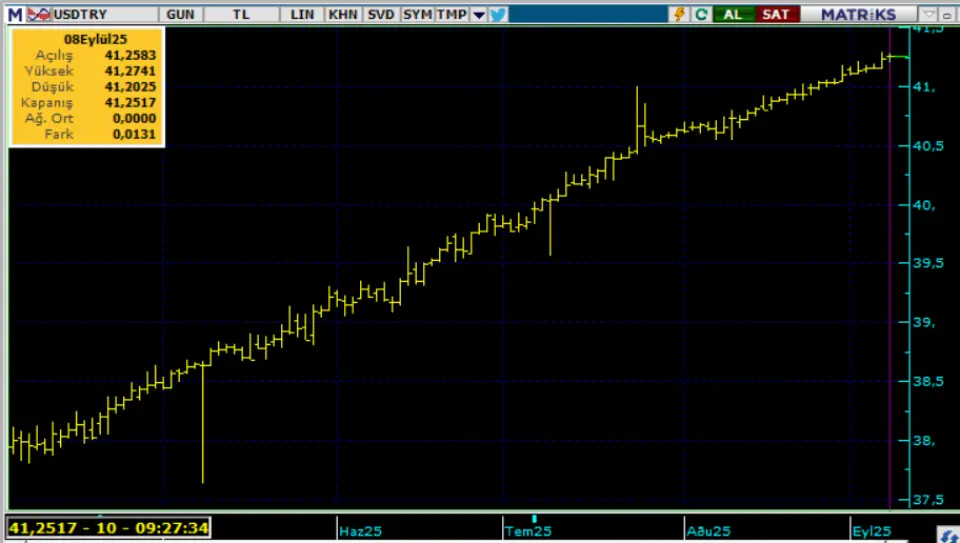Expand the dropdown arrow after TMP
This screenshot has height=543, width=960.
click(478, 14)
